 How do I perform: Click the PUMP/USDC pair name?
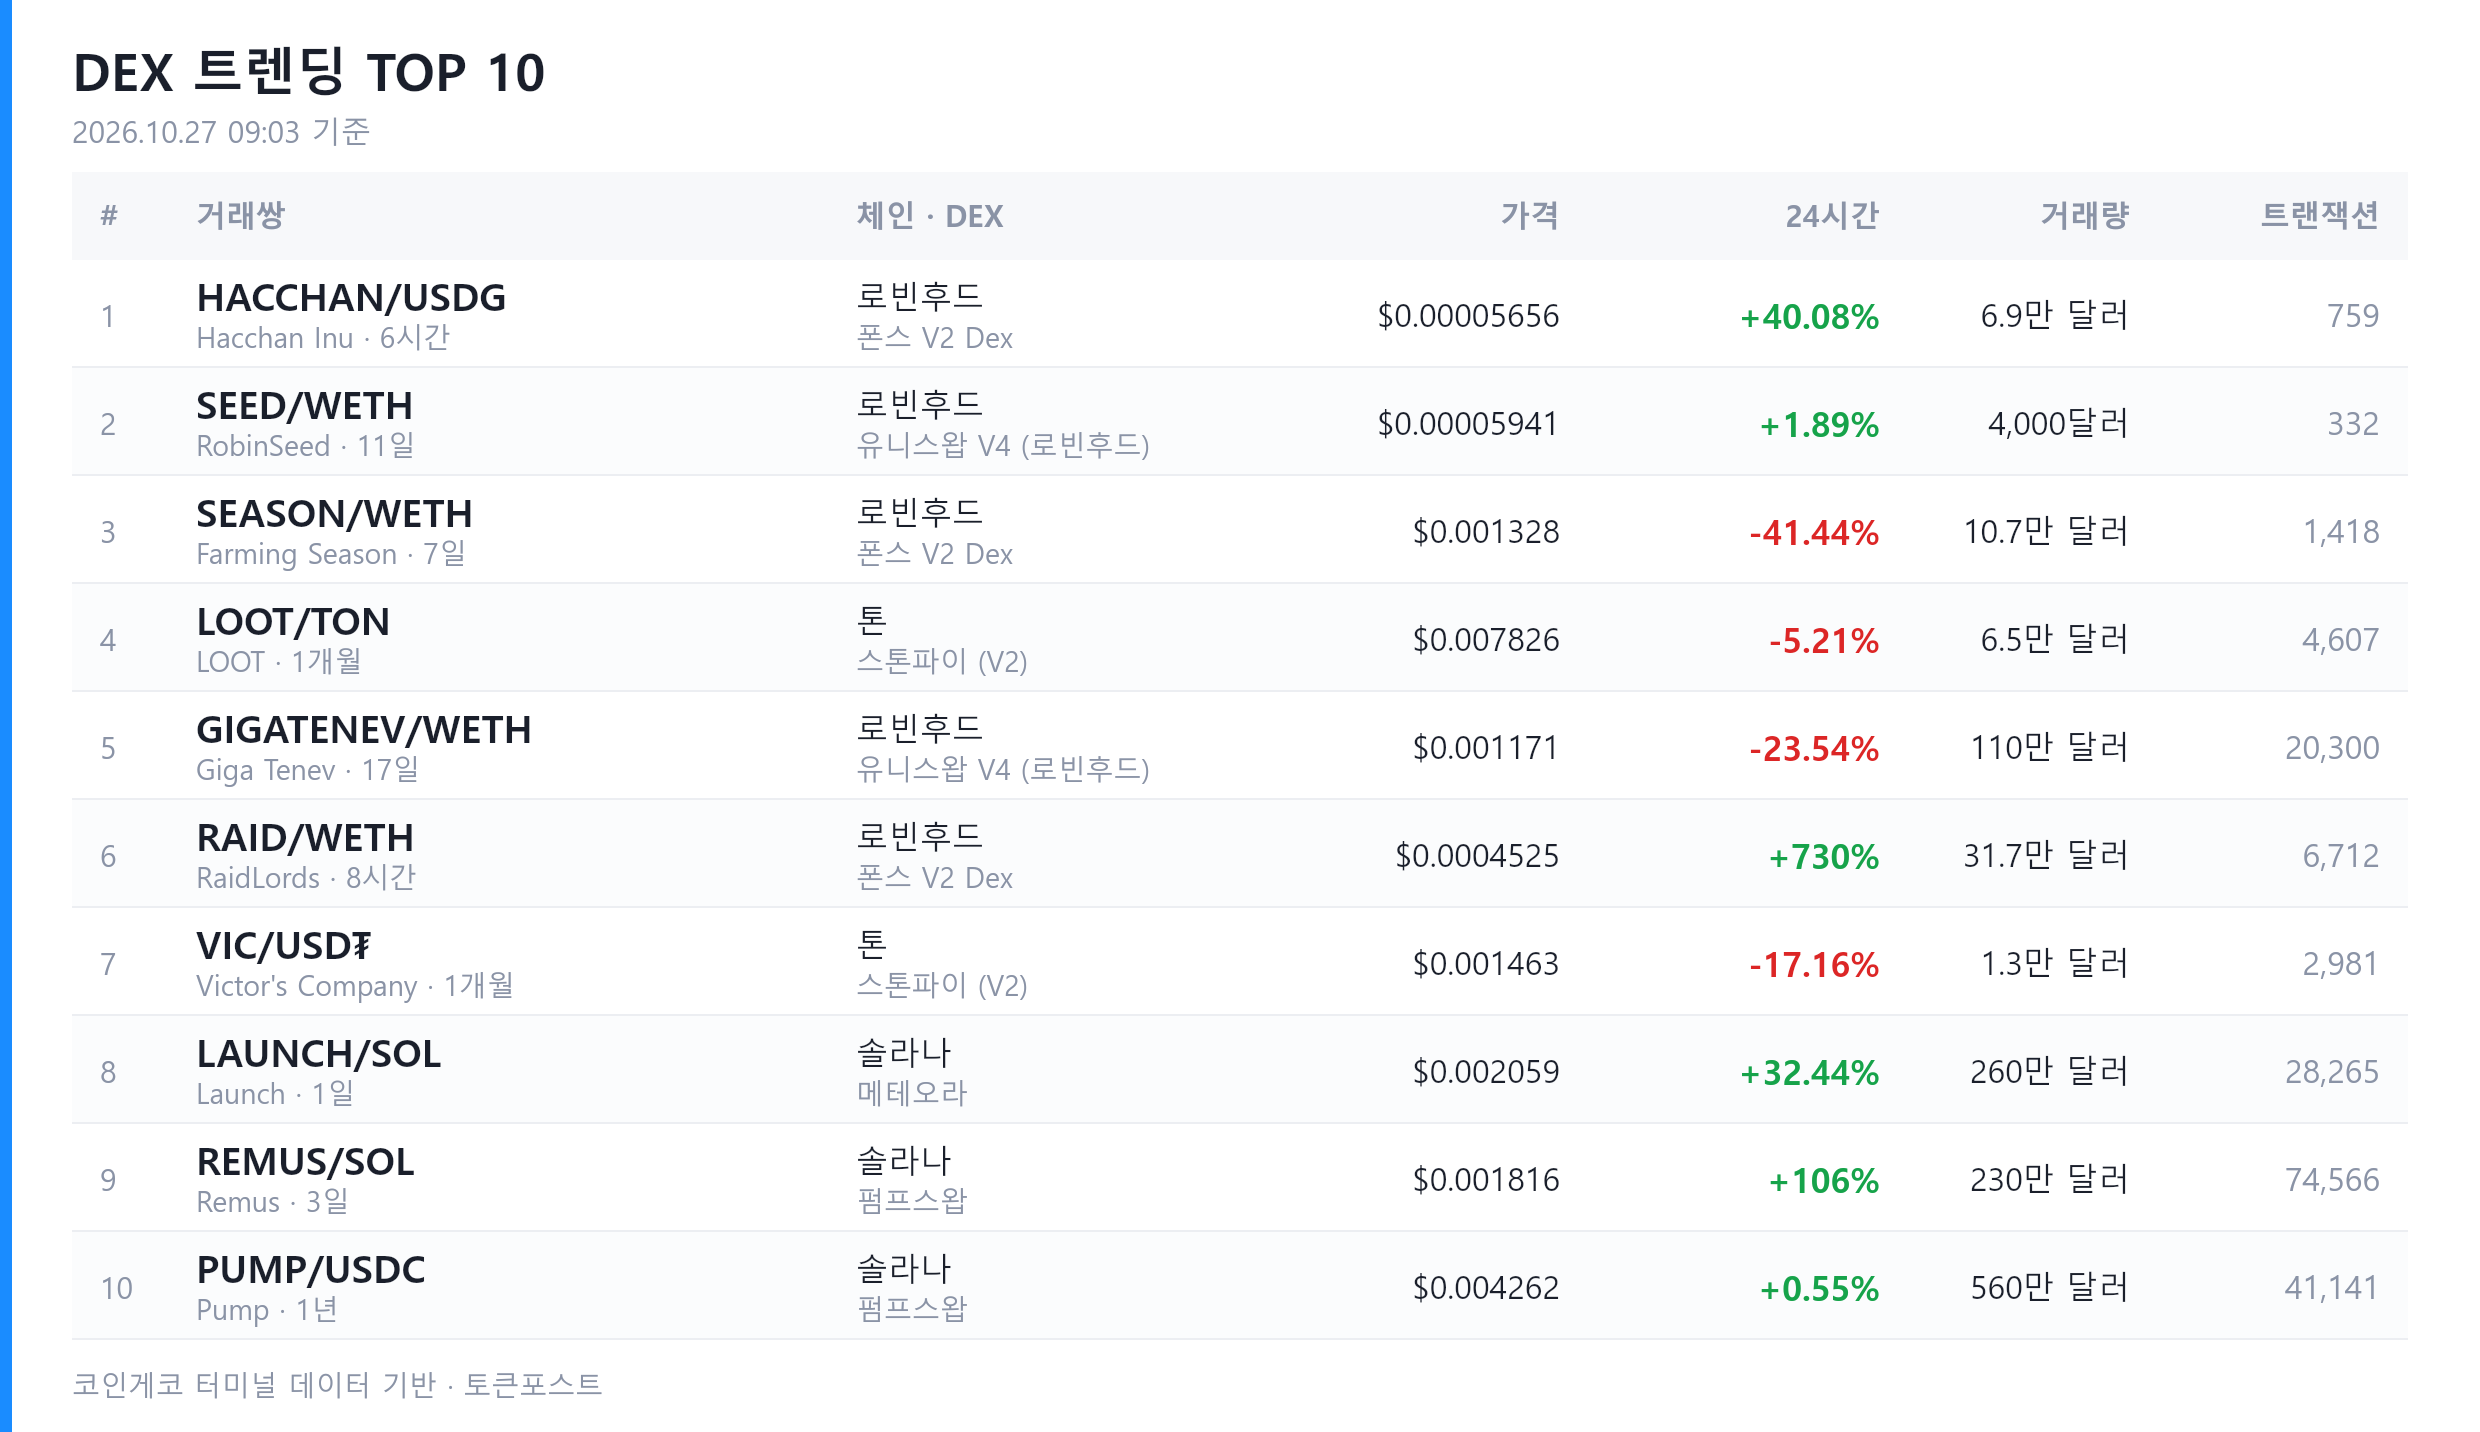point(311,1270)
